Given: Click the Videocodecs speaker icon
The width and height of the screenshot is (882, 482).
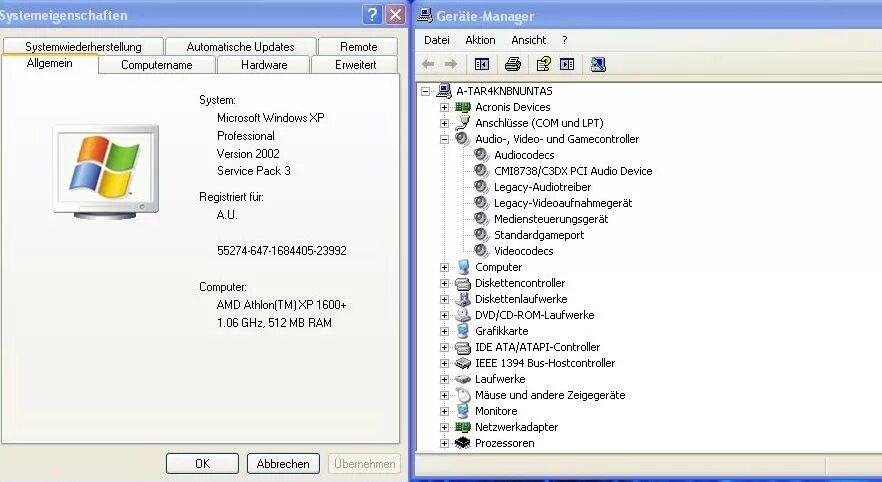Looking at the screenshot, I should 482,251.
